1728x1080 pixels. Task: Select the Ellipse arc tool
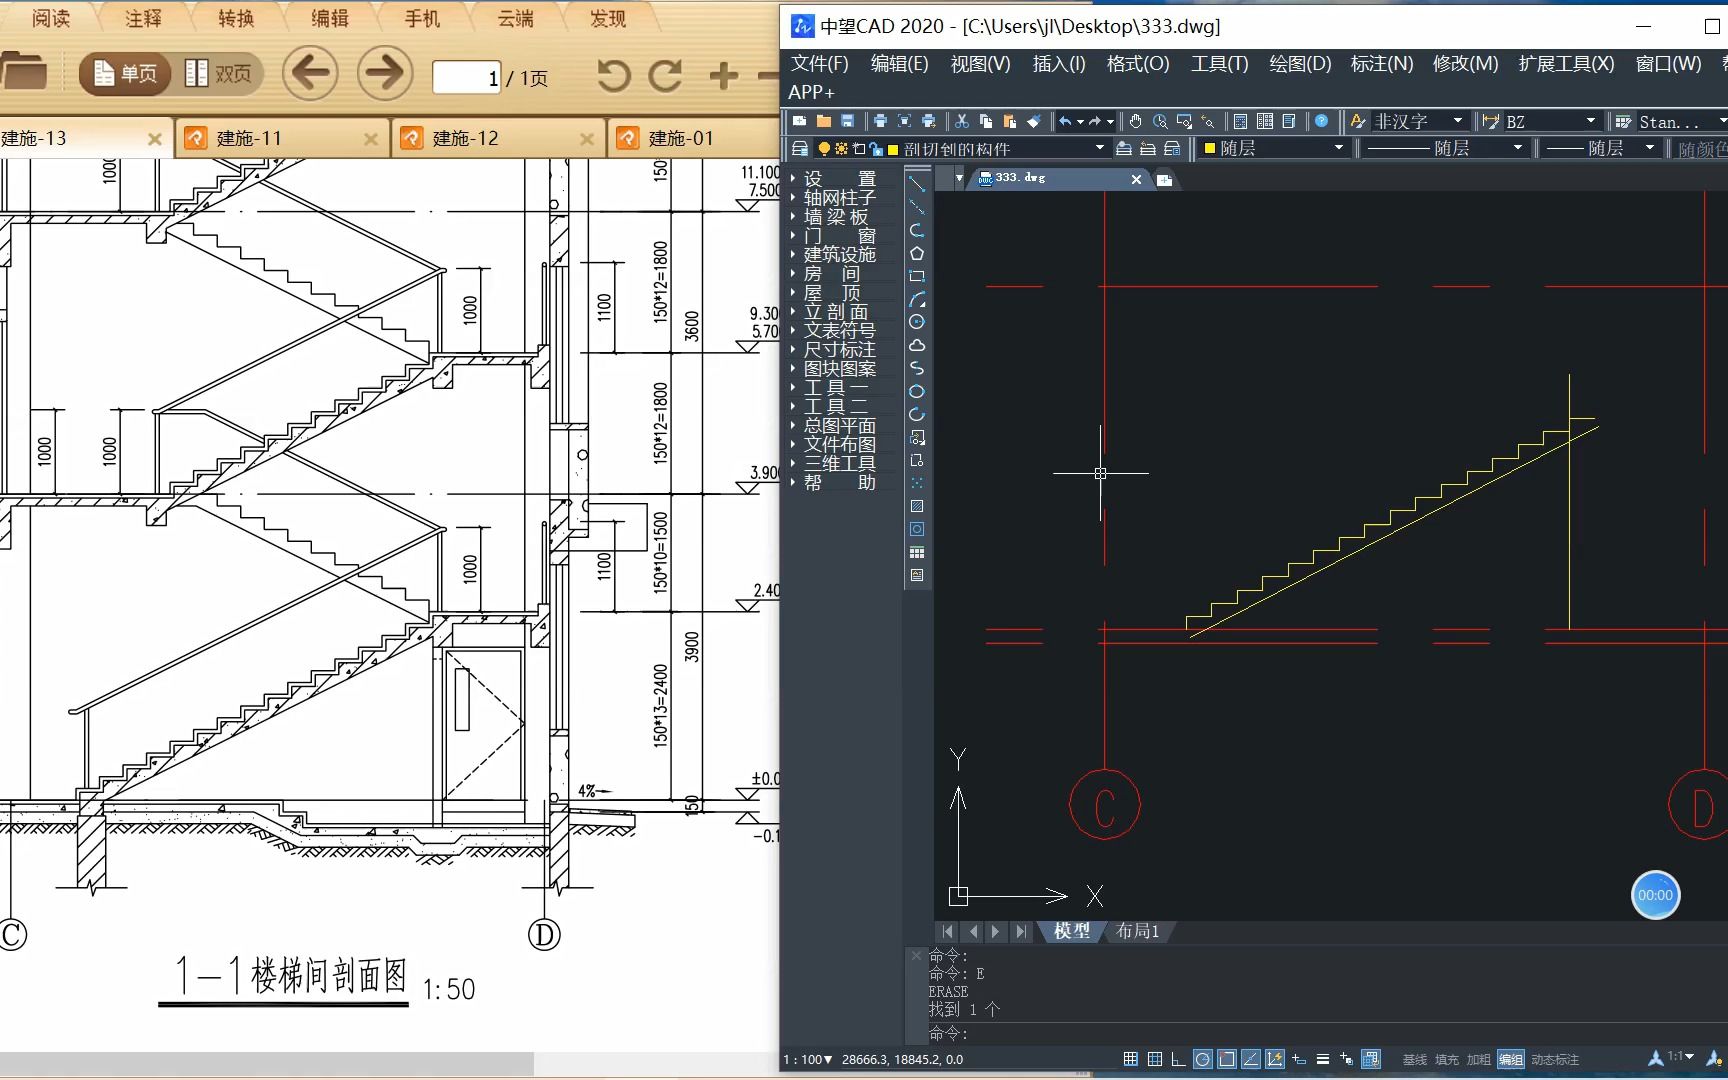[917, 414]
